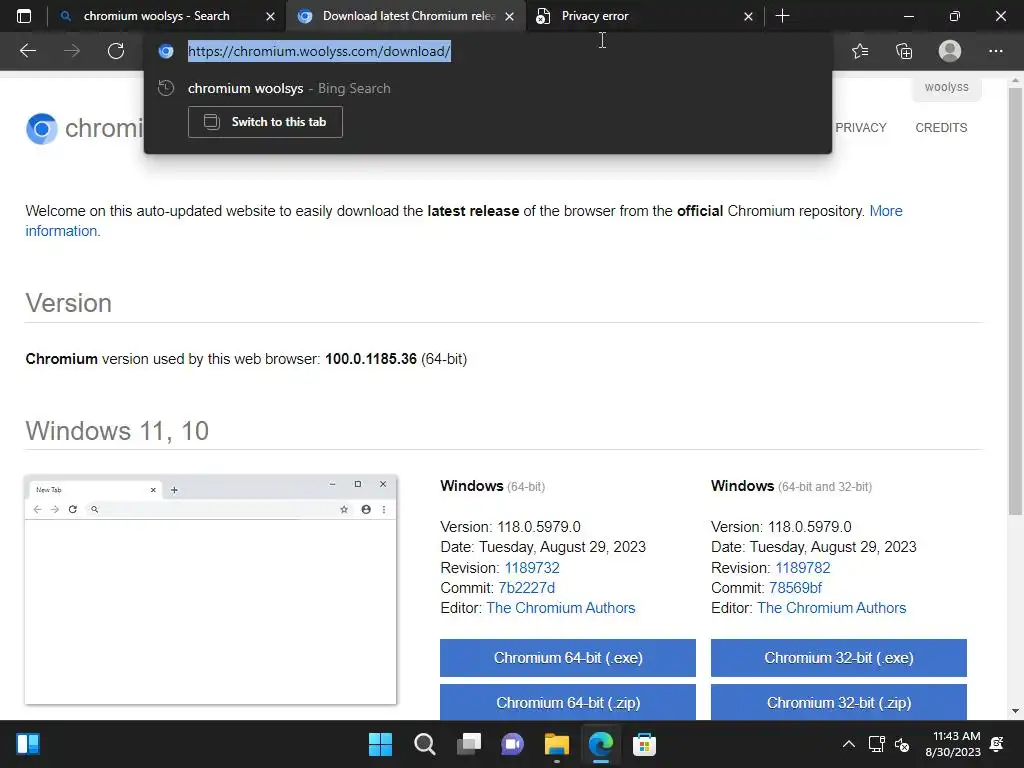The height and width of the screenshot is (768, 1024).
Task: Select the chromium woolsys Bing Search suggestion
Action: 487,88
